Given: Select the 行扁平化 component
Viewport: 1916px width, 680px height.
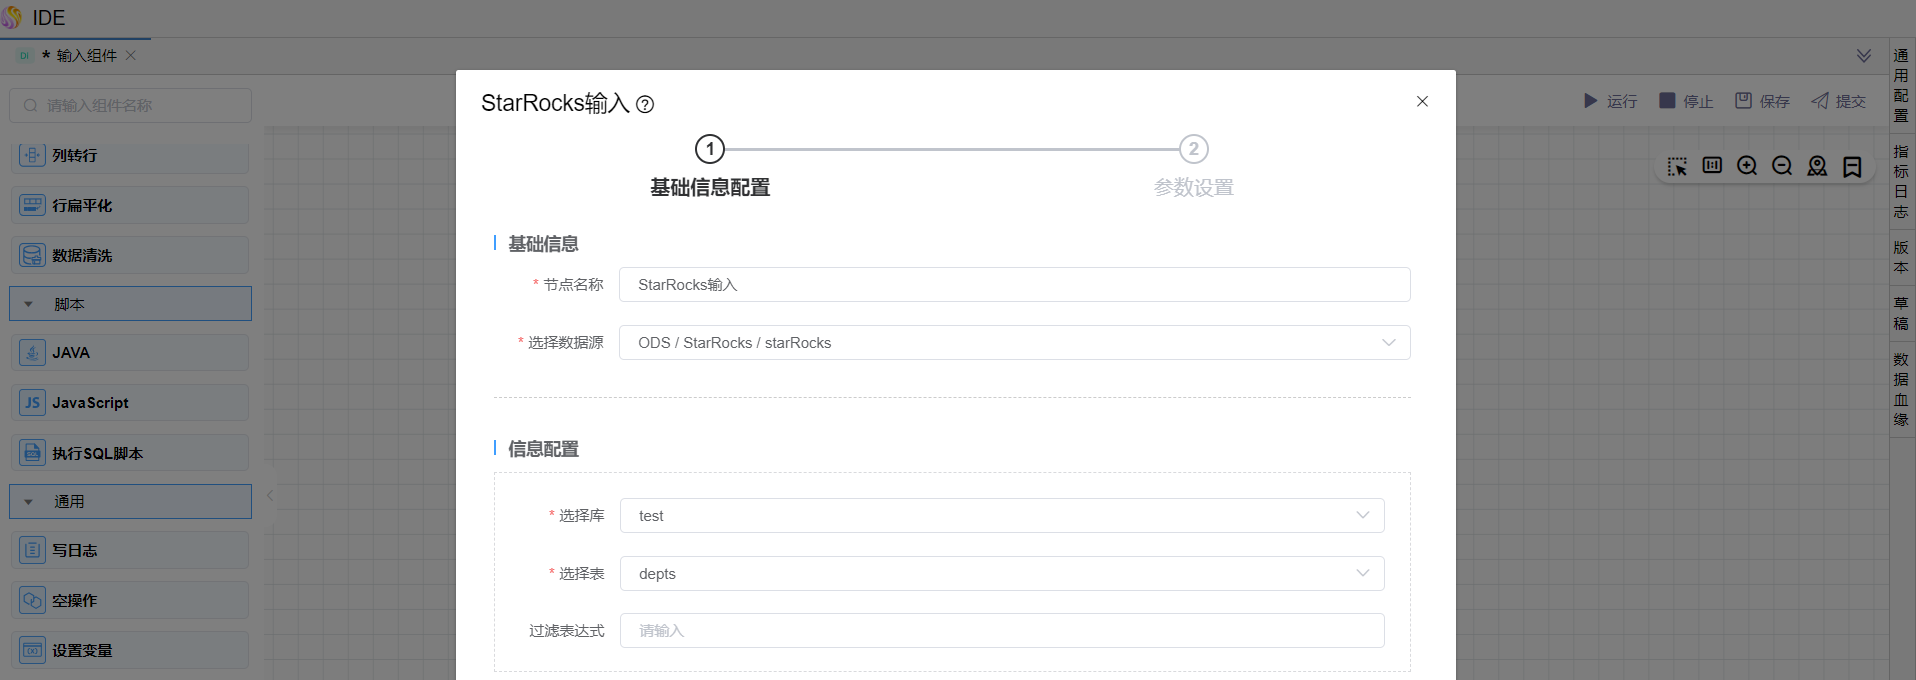Looking at the screenshot, I should tap(130, 205).
